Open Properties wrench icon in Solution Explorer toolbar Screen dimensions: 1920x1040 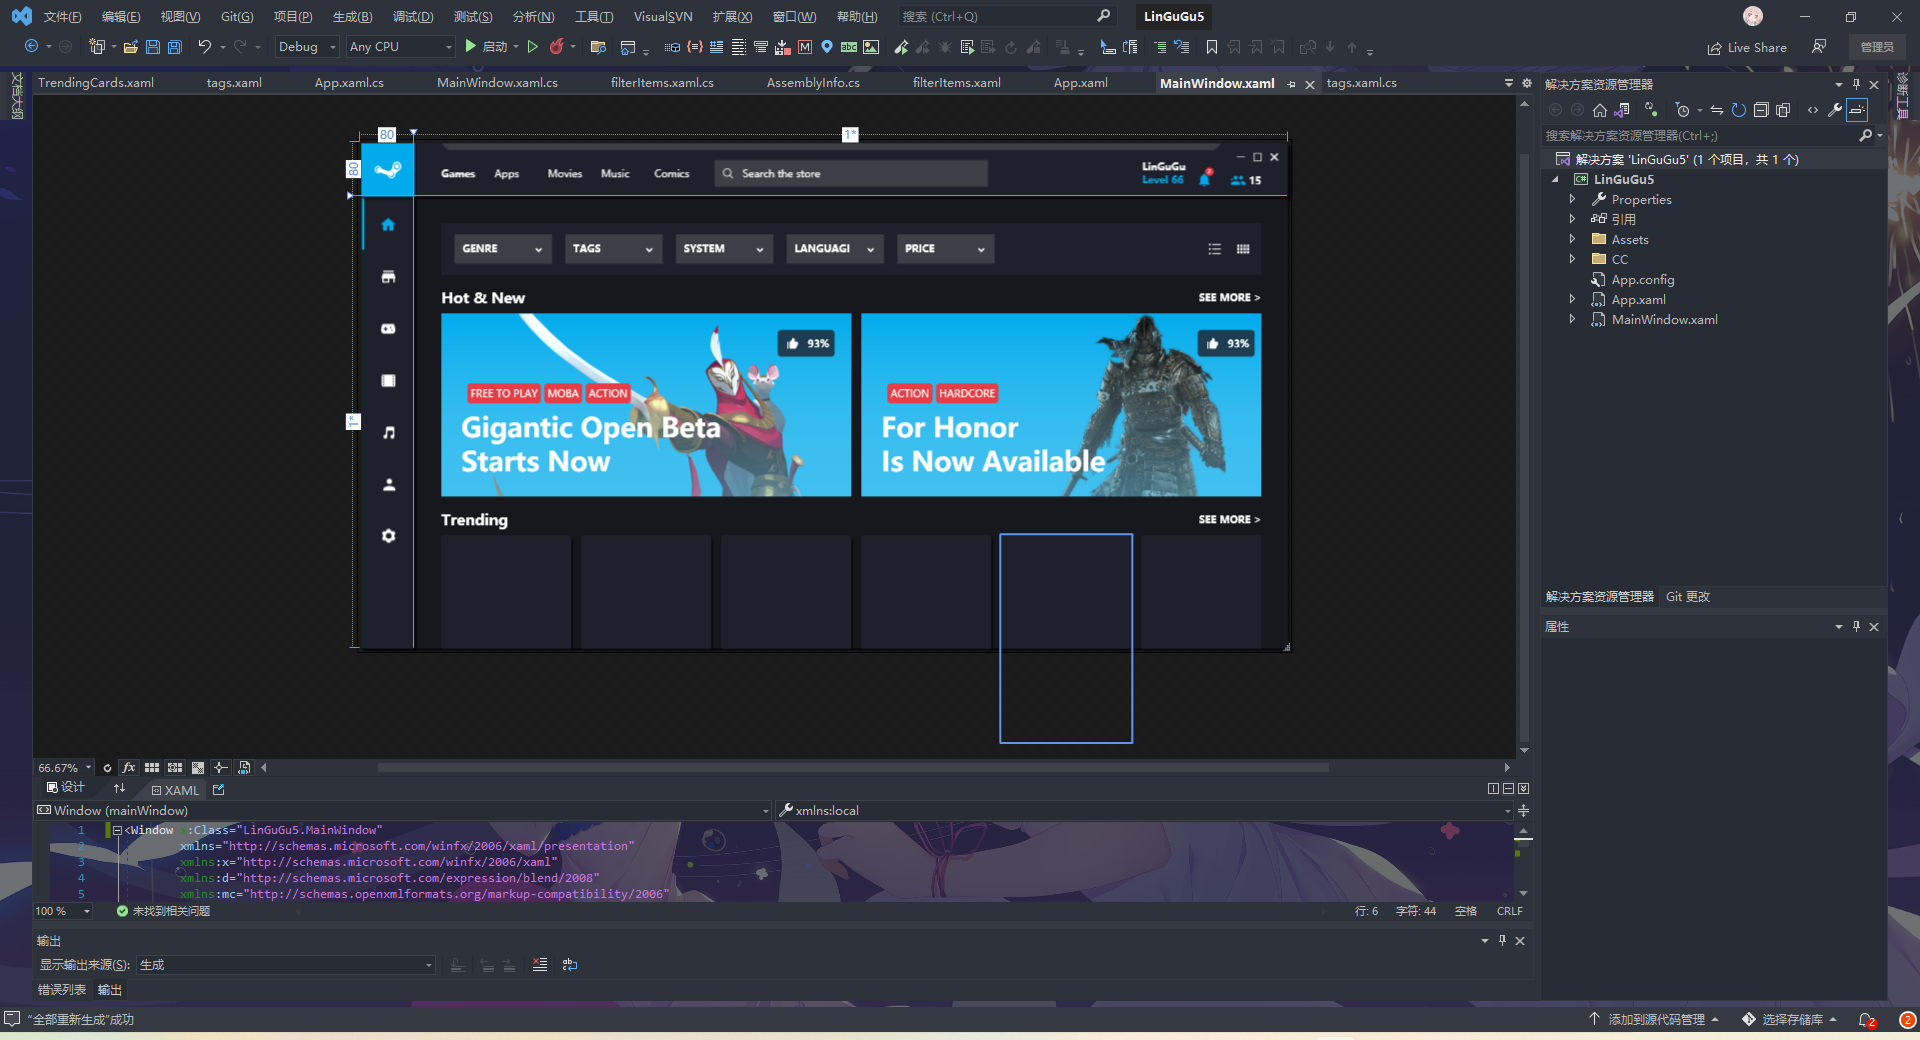tap(1835, 110)
